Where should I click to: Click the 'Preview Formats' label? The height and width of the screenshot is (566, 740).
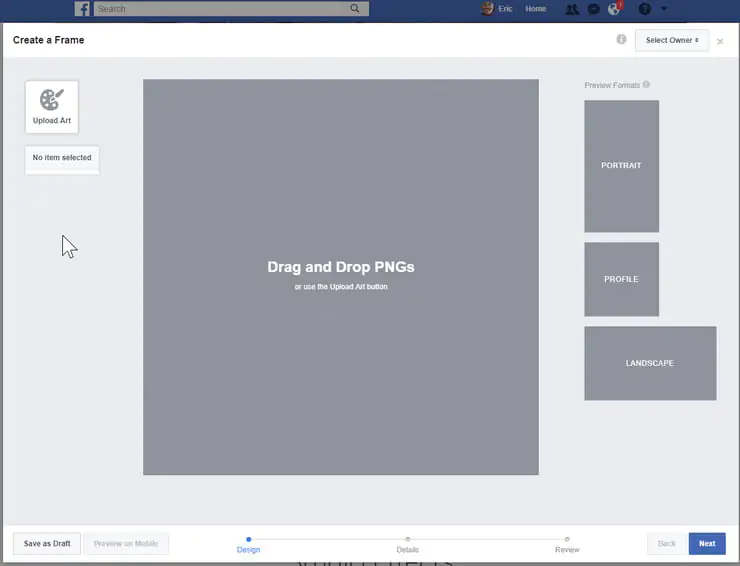pos(612,85)
